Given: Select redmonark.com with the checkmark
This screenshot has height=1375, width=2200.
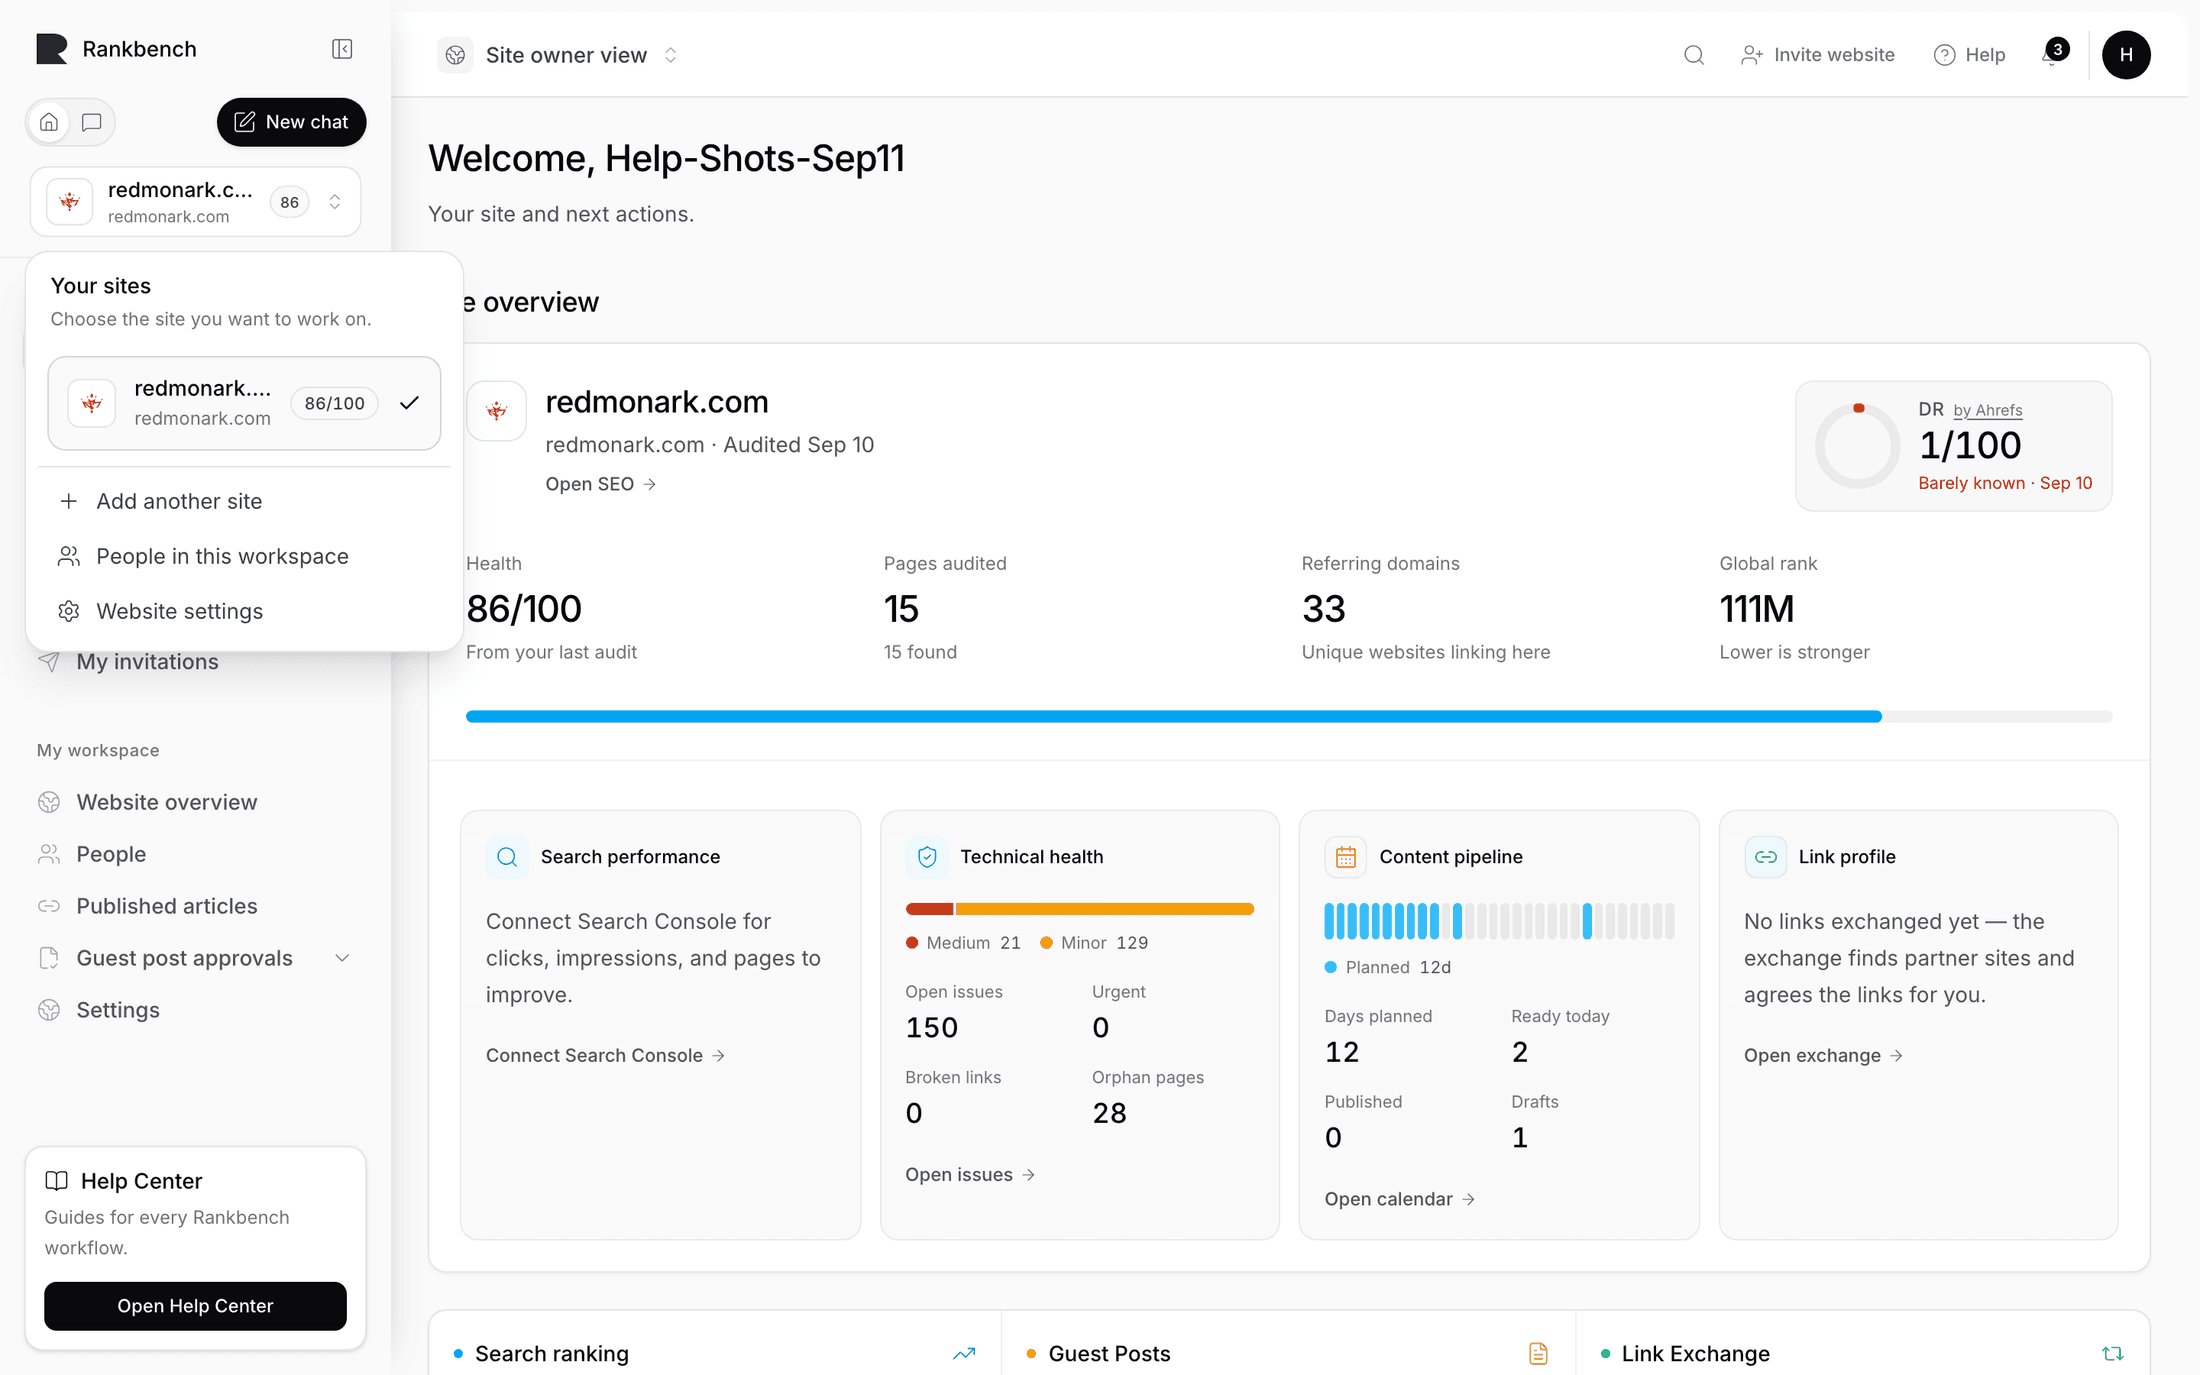Looking at the screenshot, I should coord(244,403).
